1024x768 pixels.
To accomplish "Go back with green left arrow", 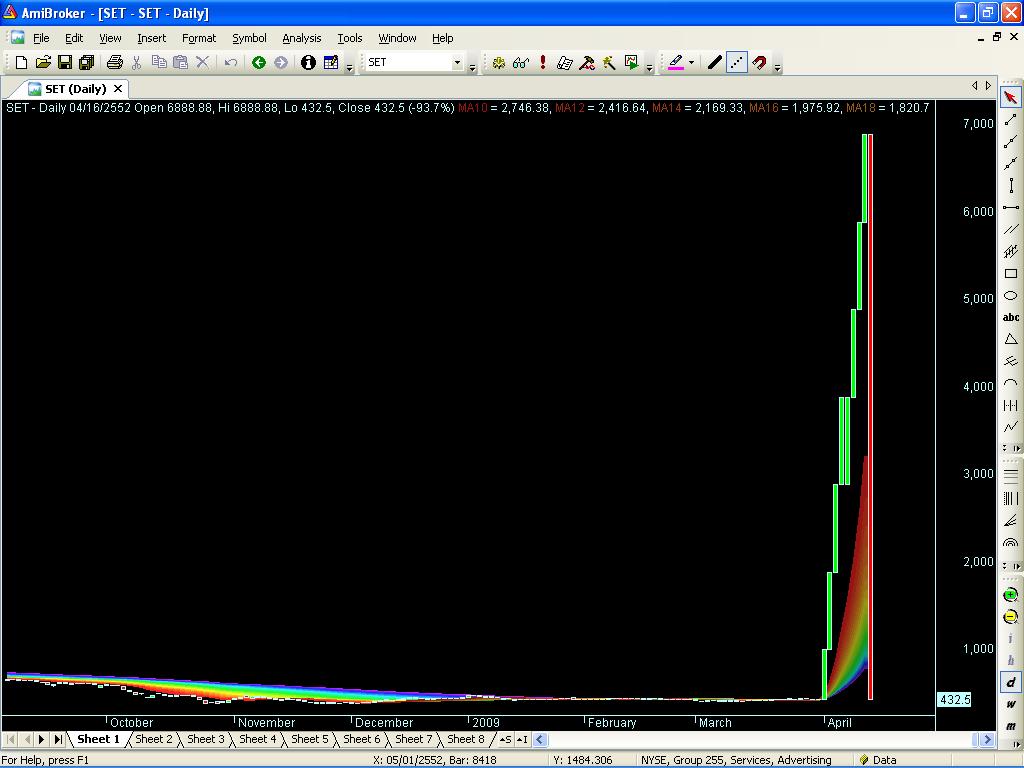I will click(259, 63).
